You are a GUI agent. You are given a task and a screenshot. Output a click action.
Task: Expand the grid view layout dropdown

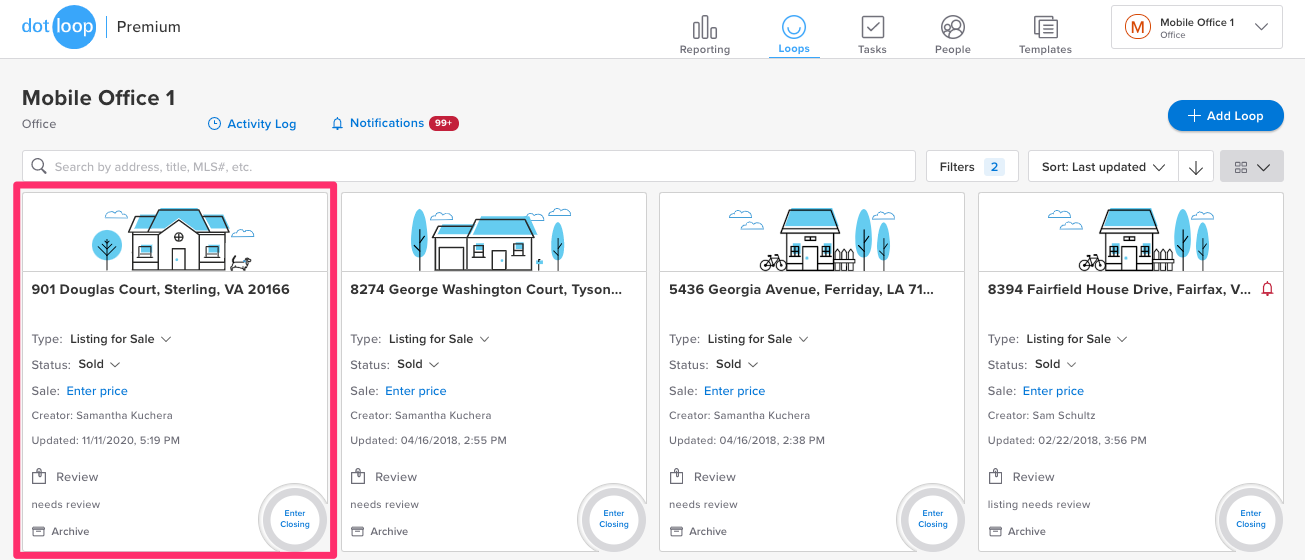pos(1251,167)
